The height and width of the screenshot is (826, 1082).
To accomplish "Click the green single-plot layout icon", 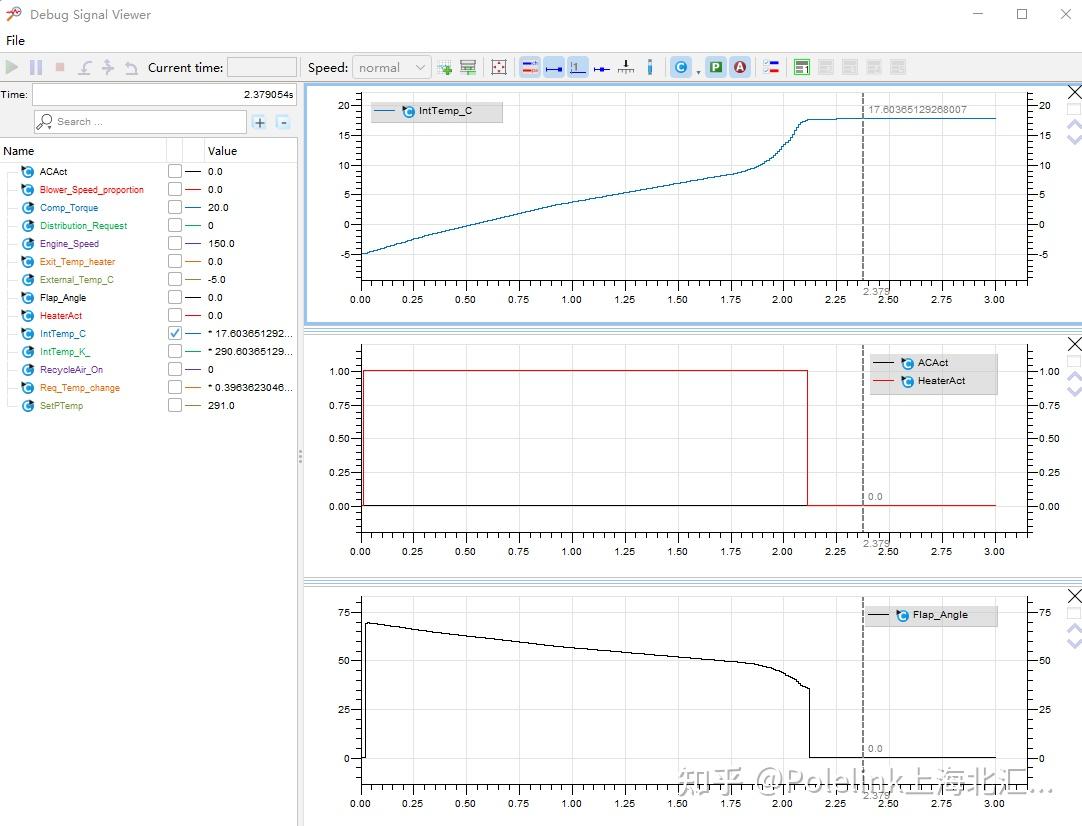I will (x=802, y=67).
